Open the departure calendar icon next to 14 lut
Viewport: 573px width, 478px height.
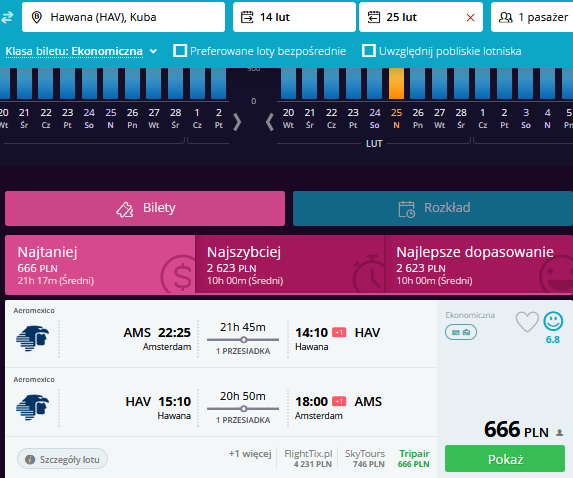point(247,17)
